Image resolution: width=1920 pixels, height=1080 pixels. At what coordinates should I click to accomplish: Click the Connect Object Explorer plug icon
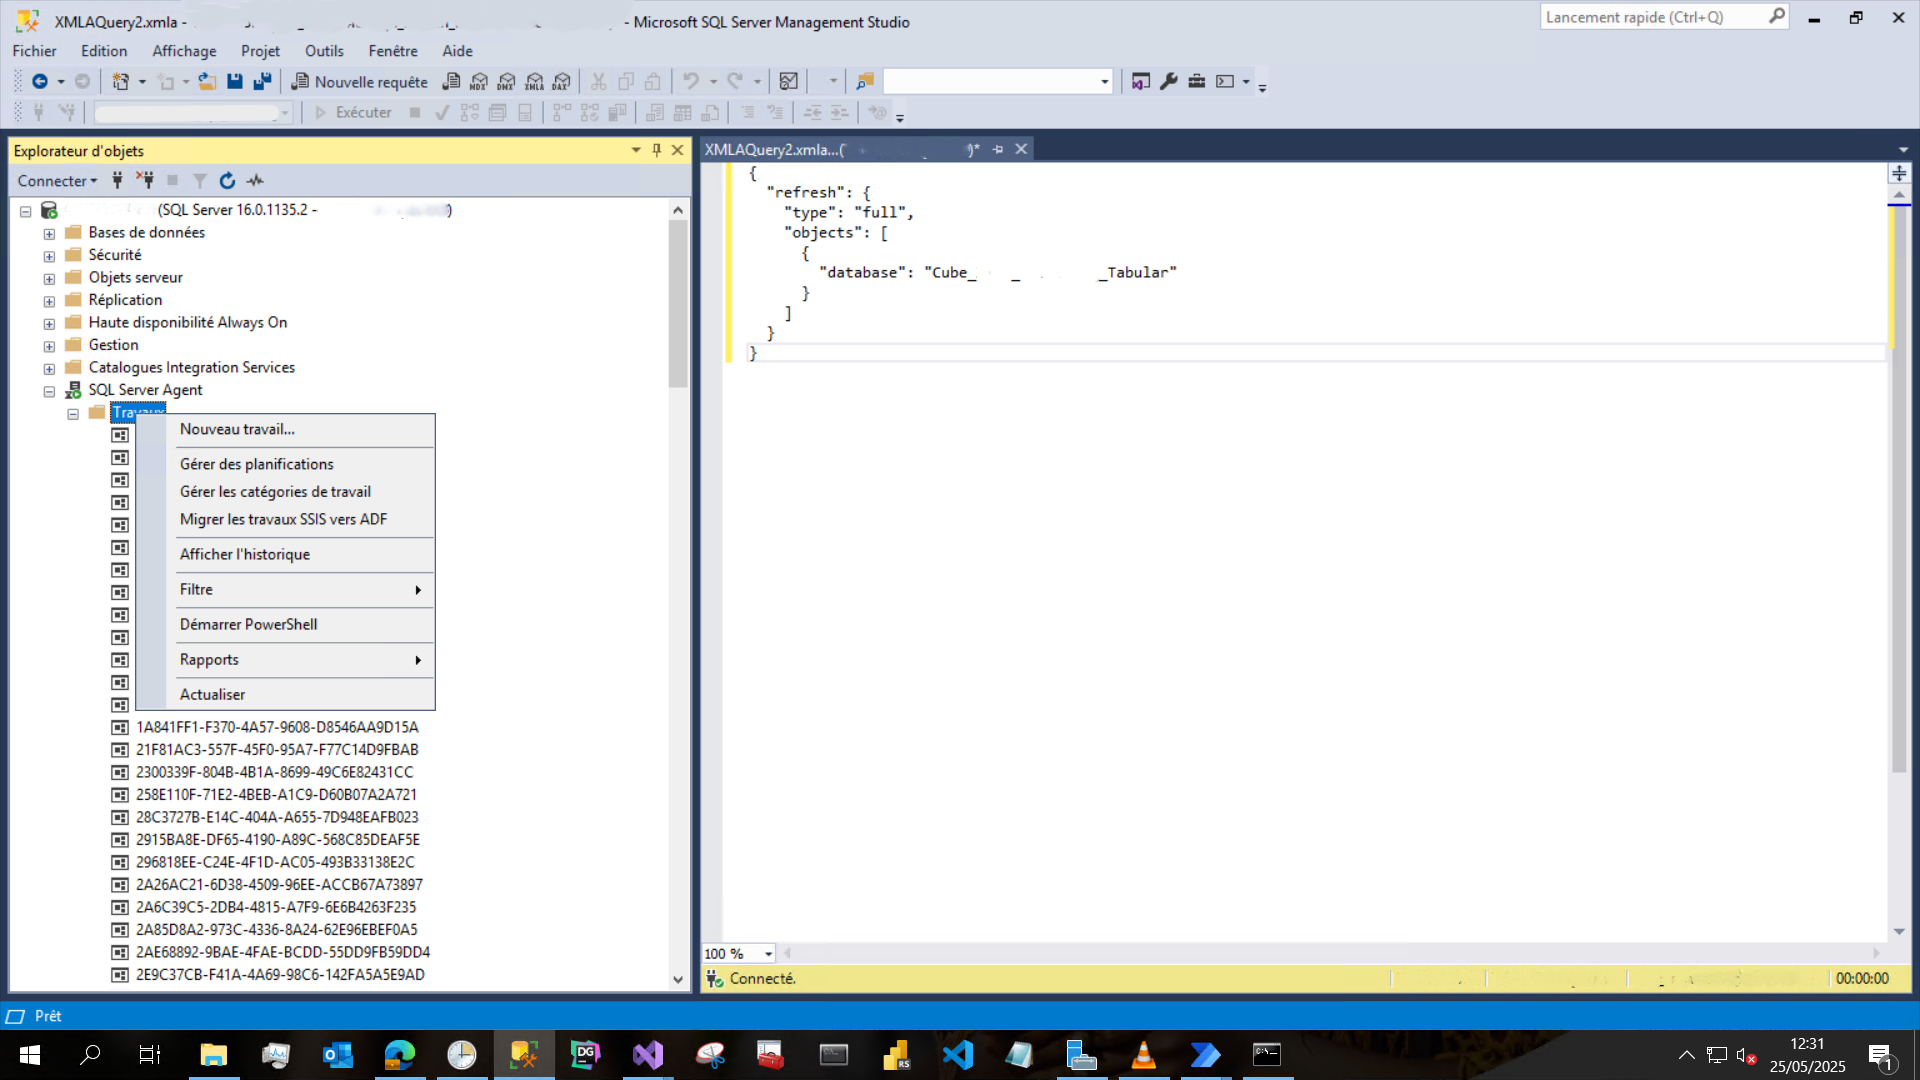pos(117,181)
